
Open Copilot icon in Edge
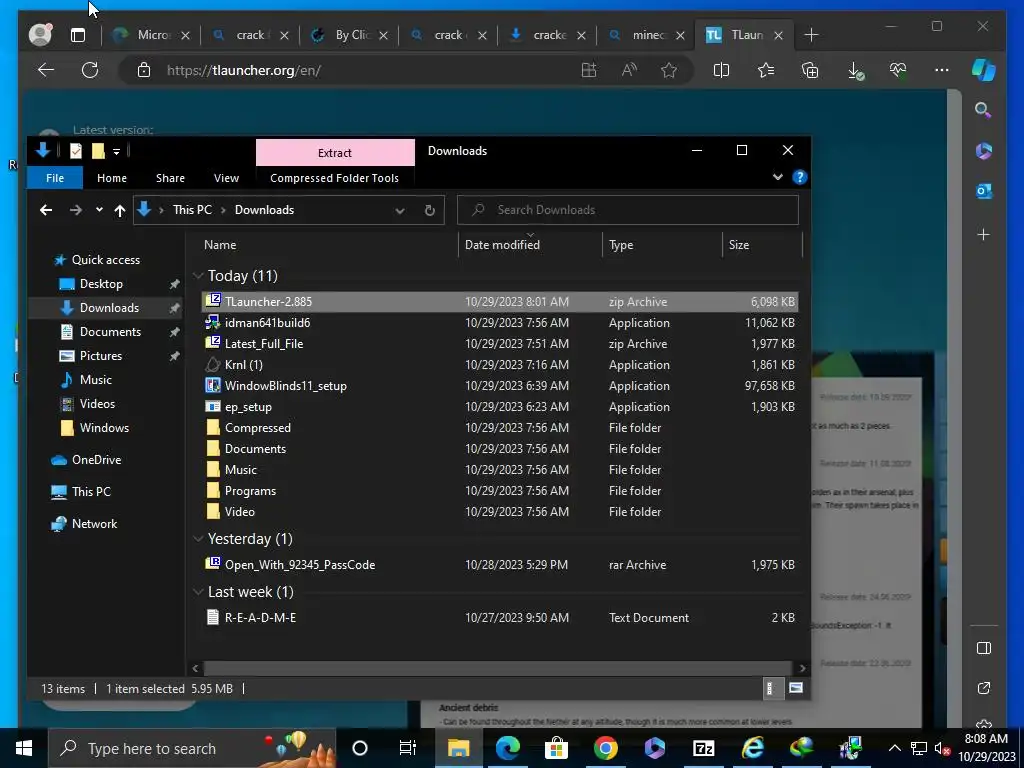tap(984, 70)
